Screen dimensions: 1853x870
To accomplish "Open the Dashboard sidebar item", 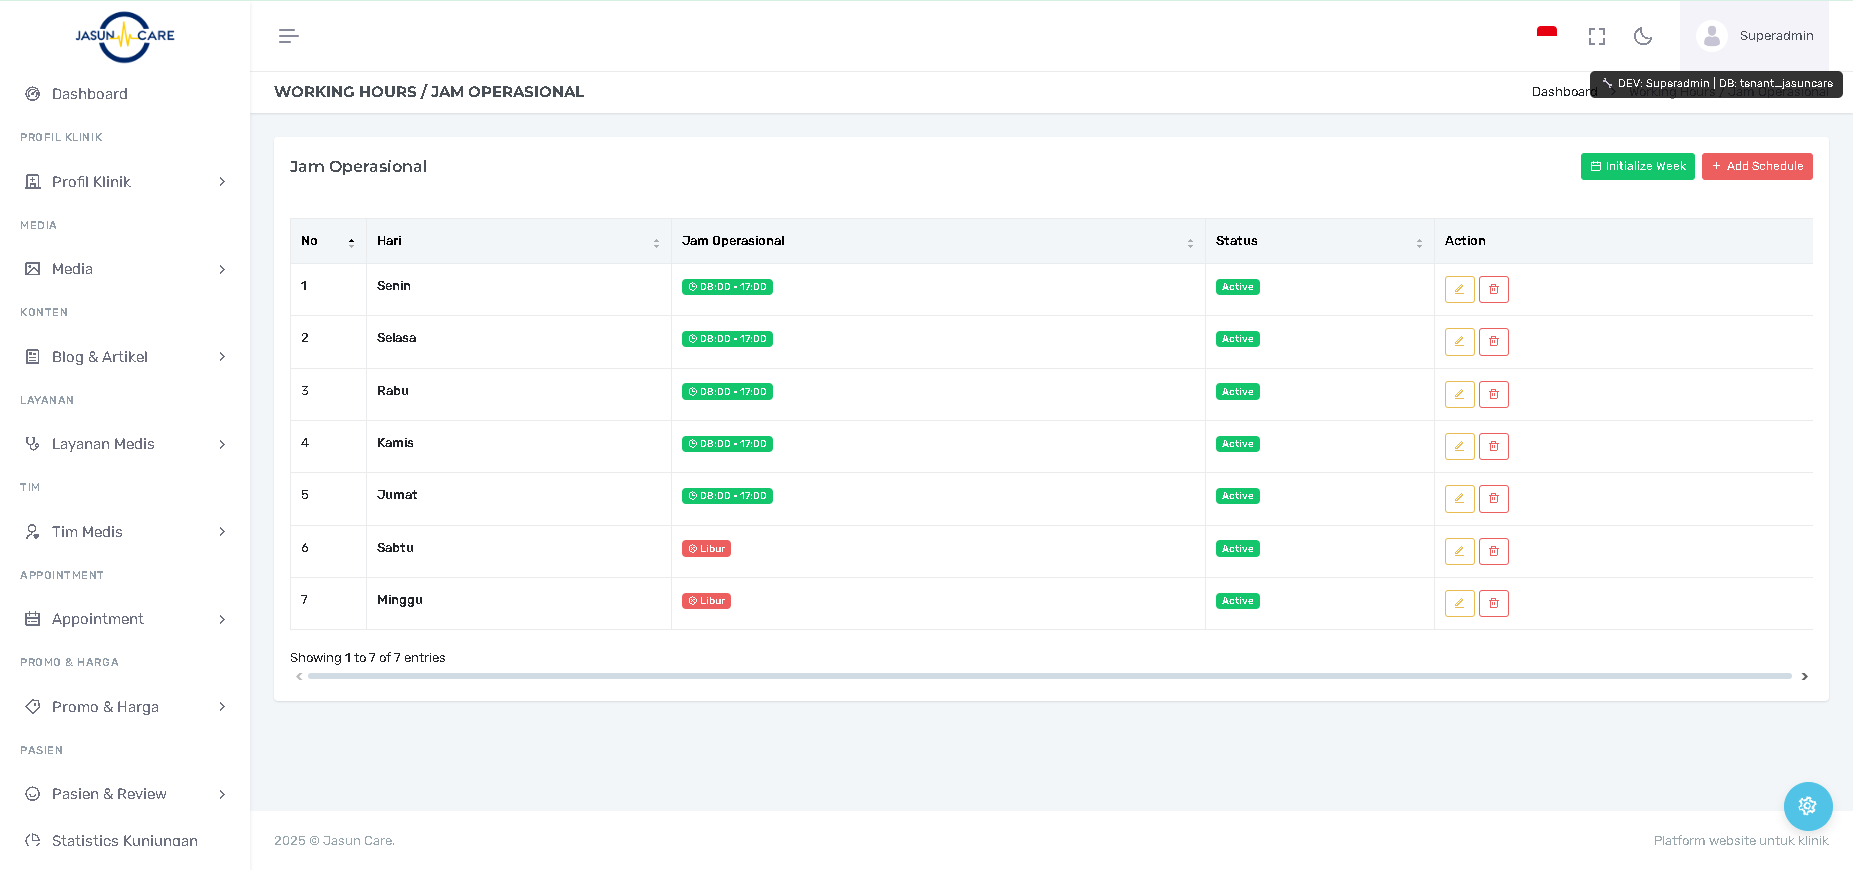I will click(x=89, y=94).
